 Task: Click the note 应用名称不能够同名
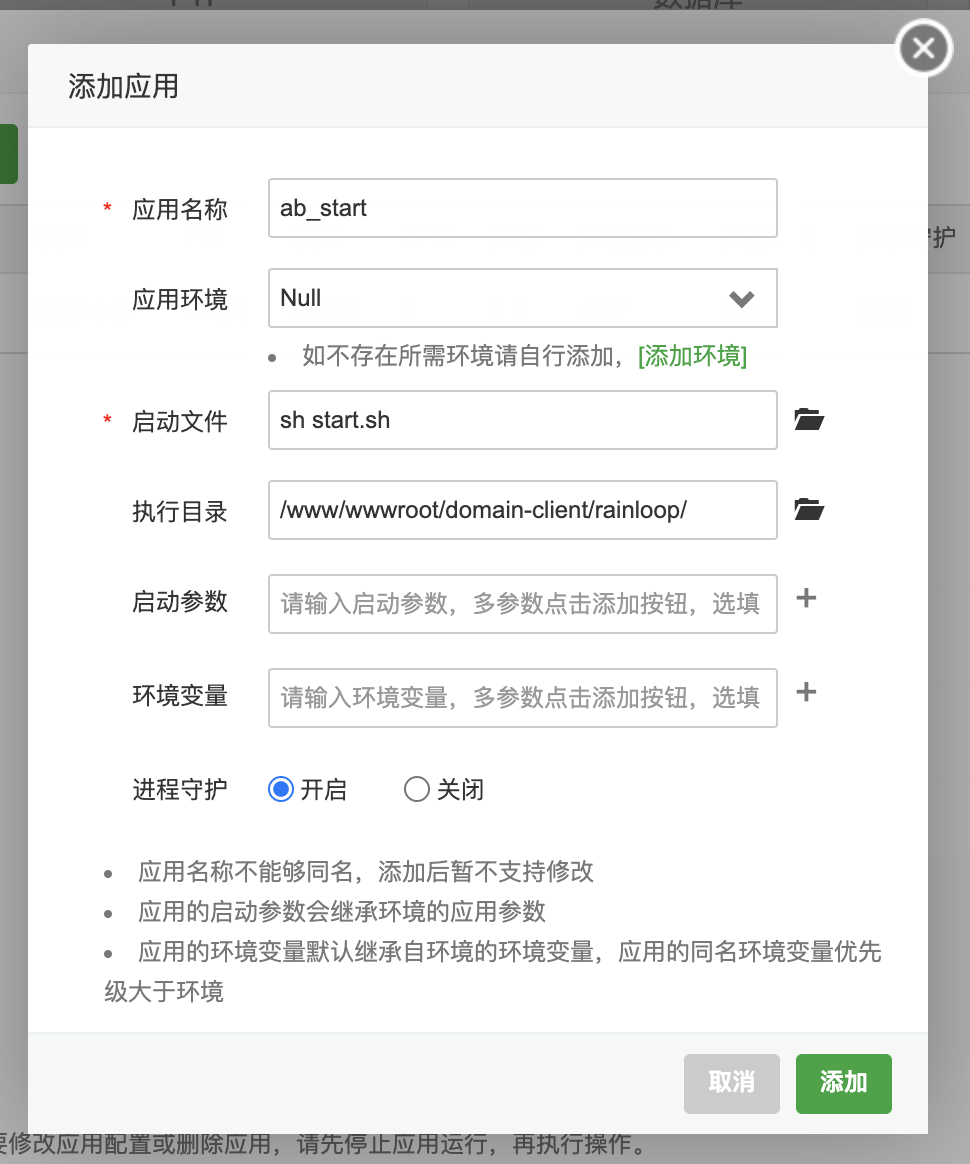366,872
